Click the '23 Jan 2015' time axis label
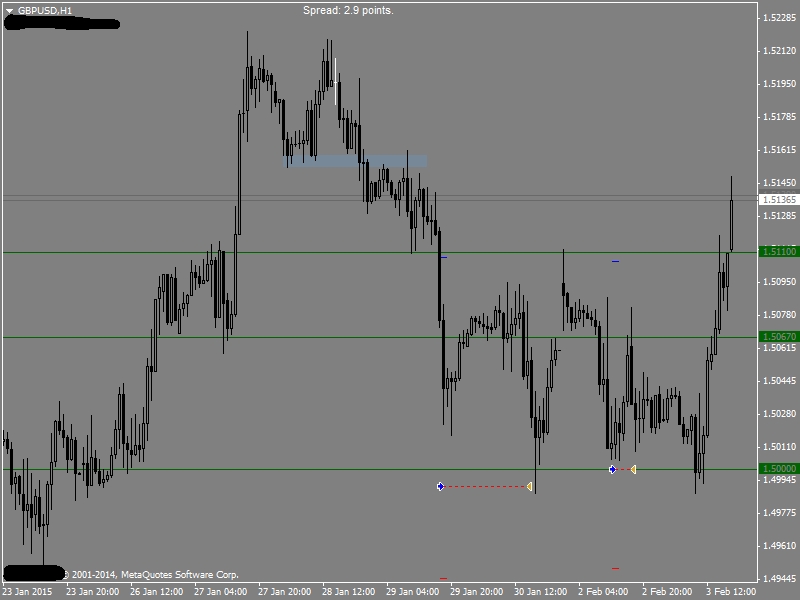This screenshot has width=800, height=600. click(27, 592)
